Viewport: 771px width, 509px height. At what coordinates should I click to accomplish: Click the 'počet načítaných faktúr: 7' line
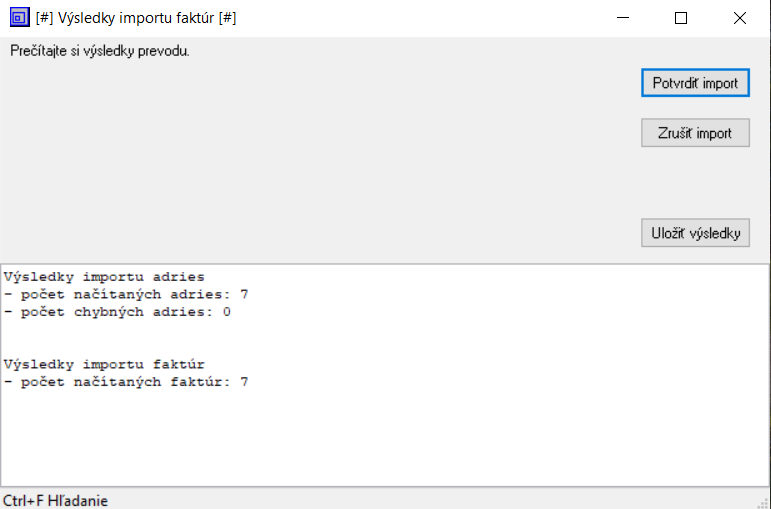coord(126,382)
